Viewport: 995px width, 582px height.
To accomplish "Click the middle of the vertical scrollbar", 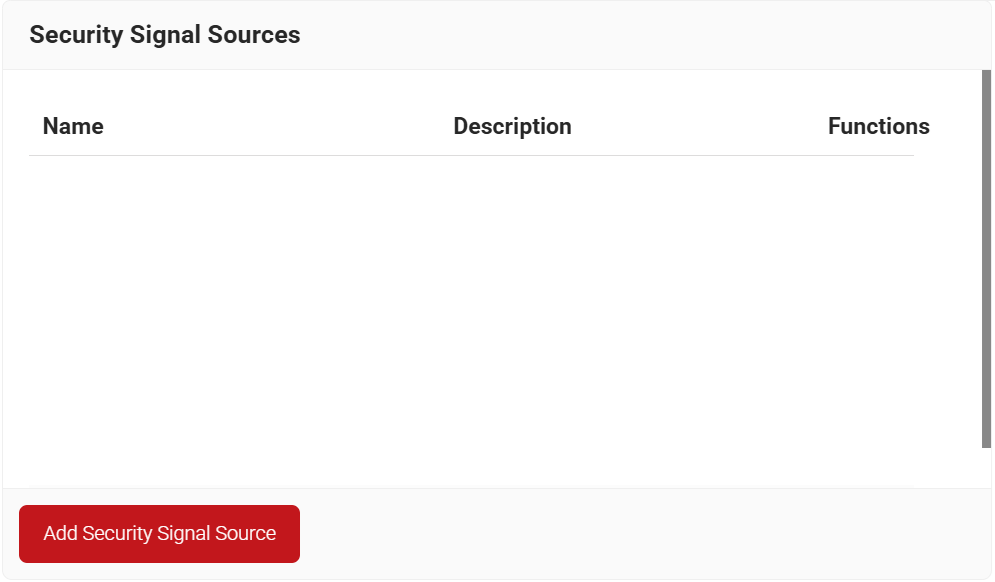I will [x=986, y=259].
